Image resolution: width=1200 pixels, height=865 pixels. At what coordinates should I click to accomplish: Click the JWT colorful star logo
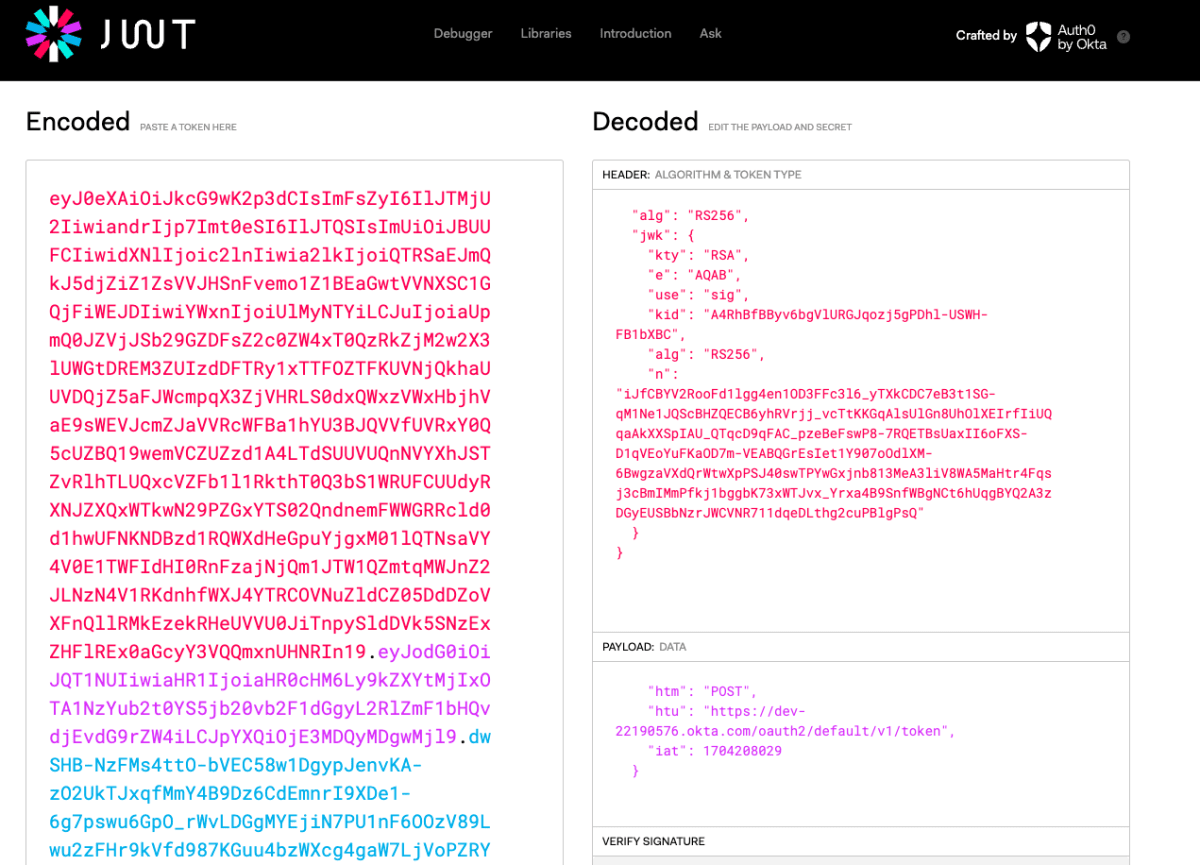(x=53, y=33)
